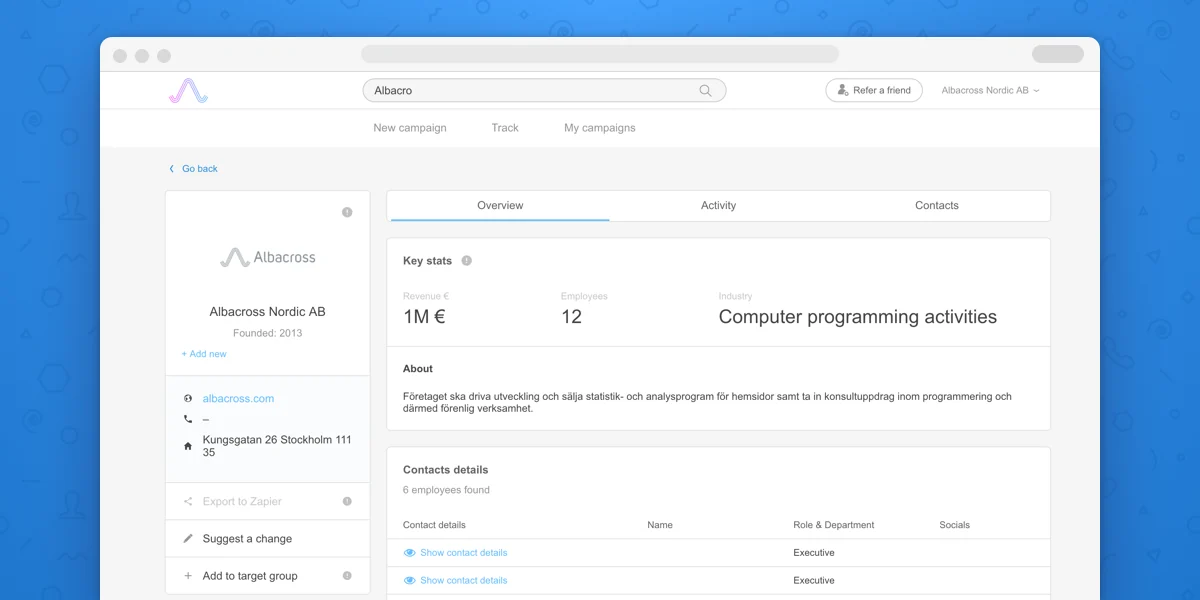Image resolution: width=1200 pixels, height=600 pixels.
Task: Click the plus icon by Add to target group
Action: coord(188,576)
